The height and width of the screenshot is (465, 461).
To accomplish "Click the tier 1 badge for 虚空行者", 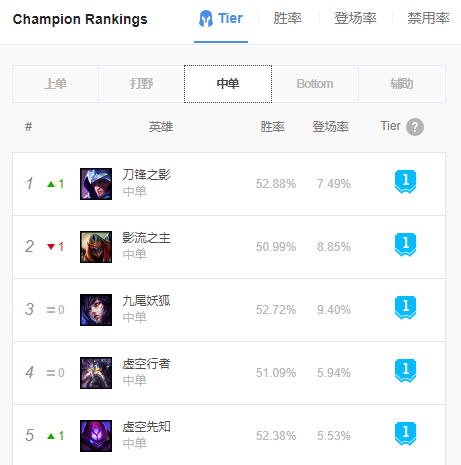I will (x=405, y=371).
